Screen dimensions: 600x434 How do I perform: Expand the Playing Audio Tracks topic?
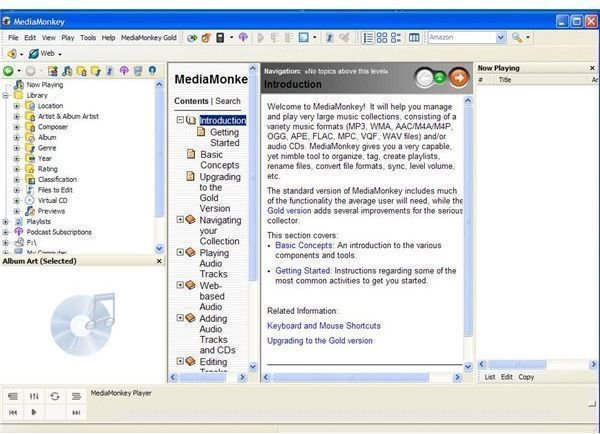[180, 252]
